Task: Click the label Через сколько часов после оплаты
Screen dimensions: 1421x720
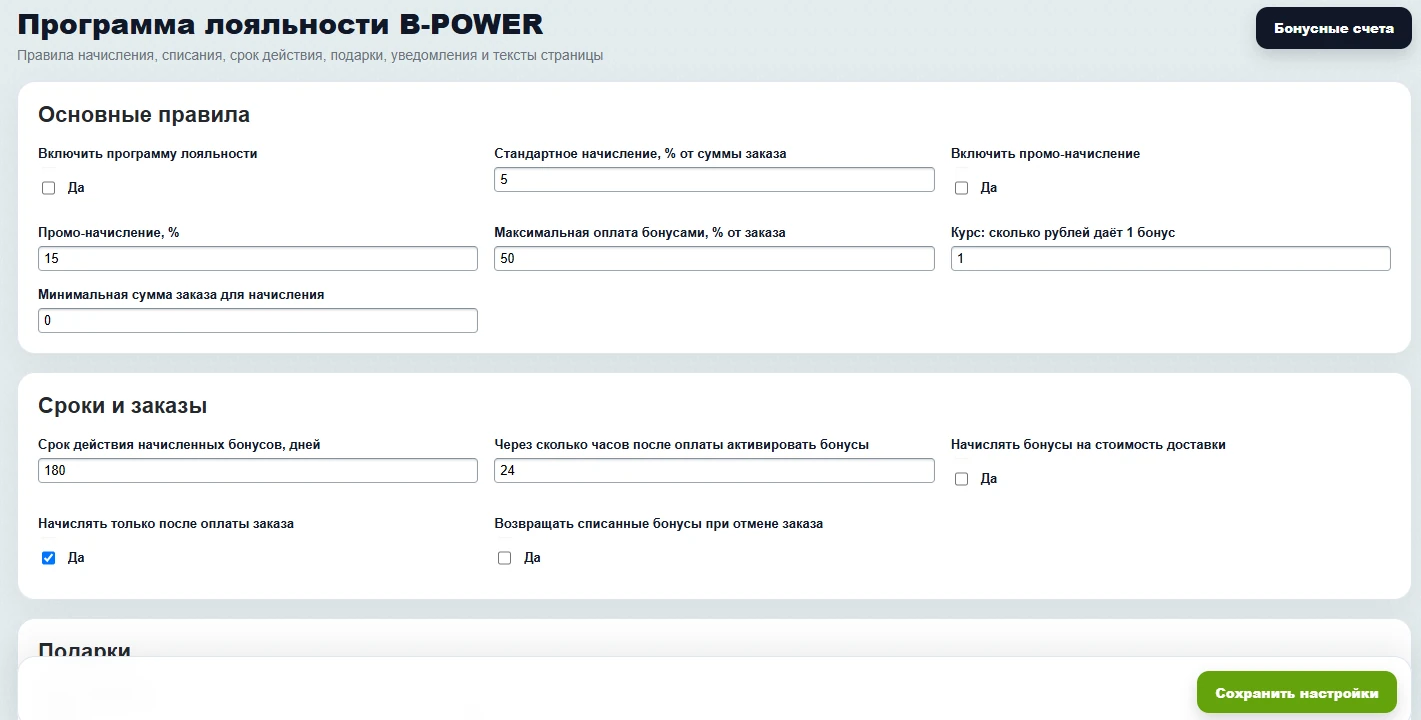Action: tap(682, 444)
